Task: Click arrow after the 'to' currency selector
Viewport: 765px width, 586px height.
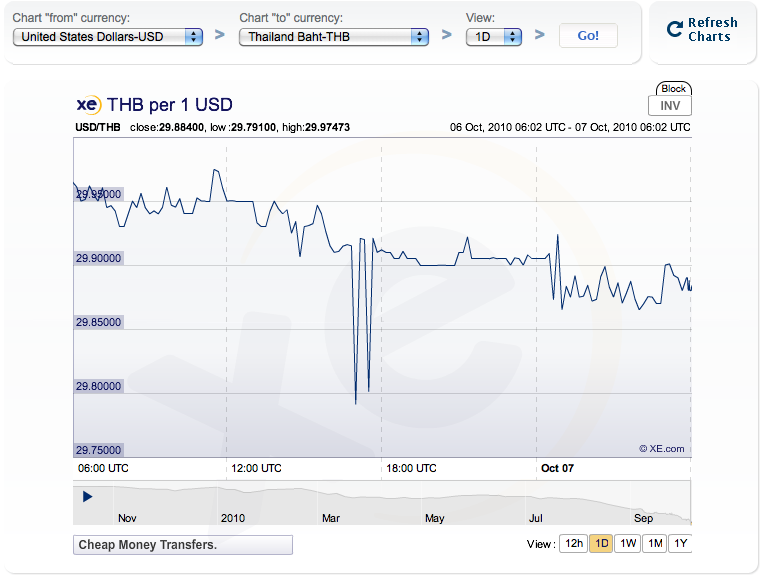Action: coord(447,36)
